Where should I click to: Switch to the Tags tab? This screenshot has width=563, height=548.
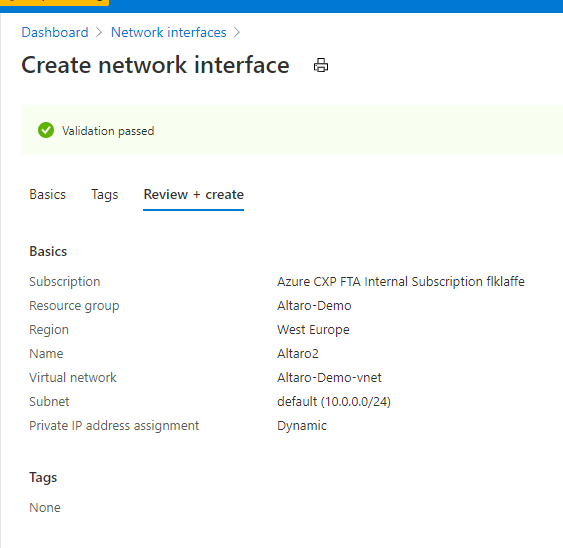(104, 195)
